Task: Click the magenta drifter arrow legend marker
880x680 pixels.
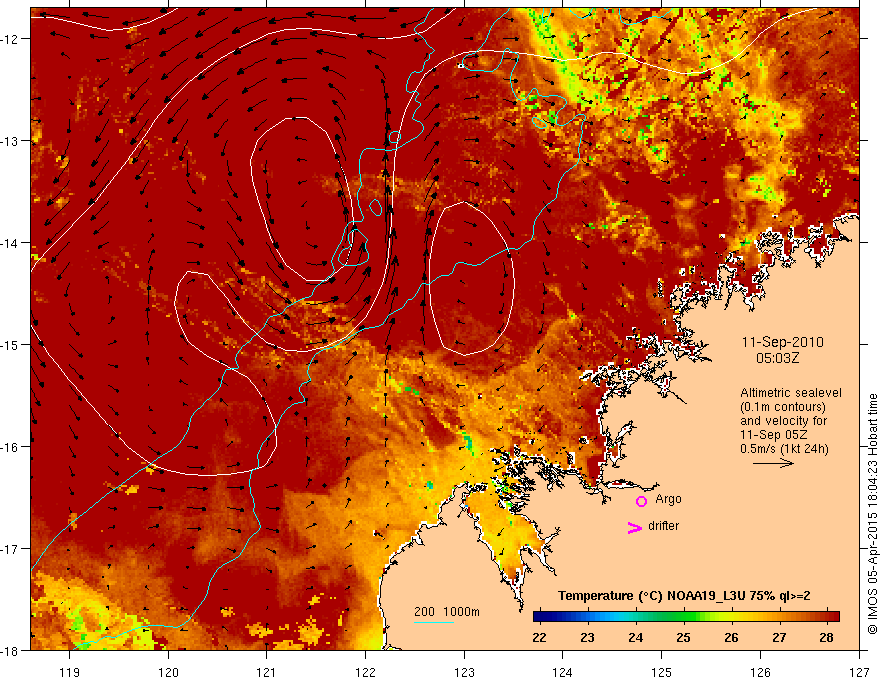Action: pos(635,527)
